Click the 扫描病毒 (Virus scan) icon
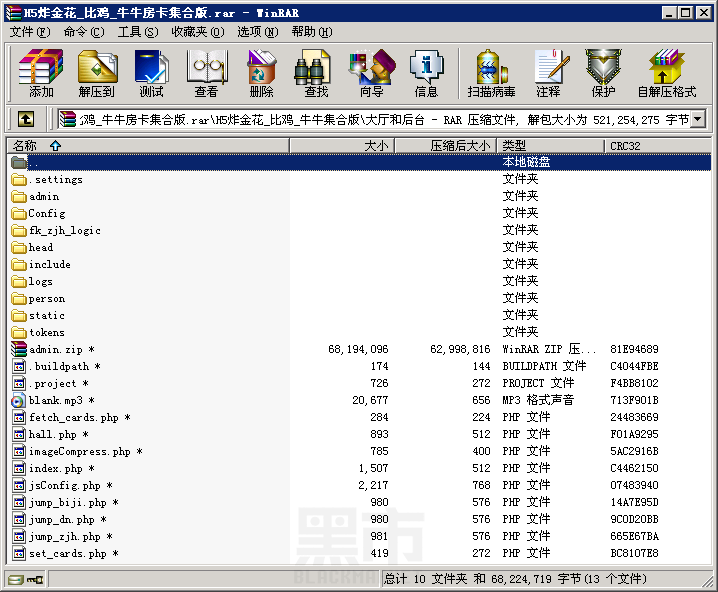Viewport: 718px width, 592px height. (x=491, y=73)
